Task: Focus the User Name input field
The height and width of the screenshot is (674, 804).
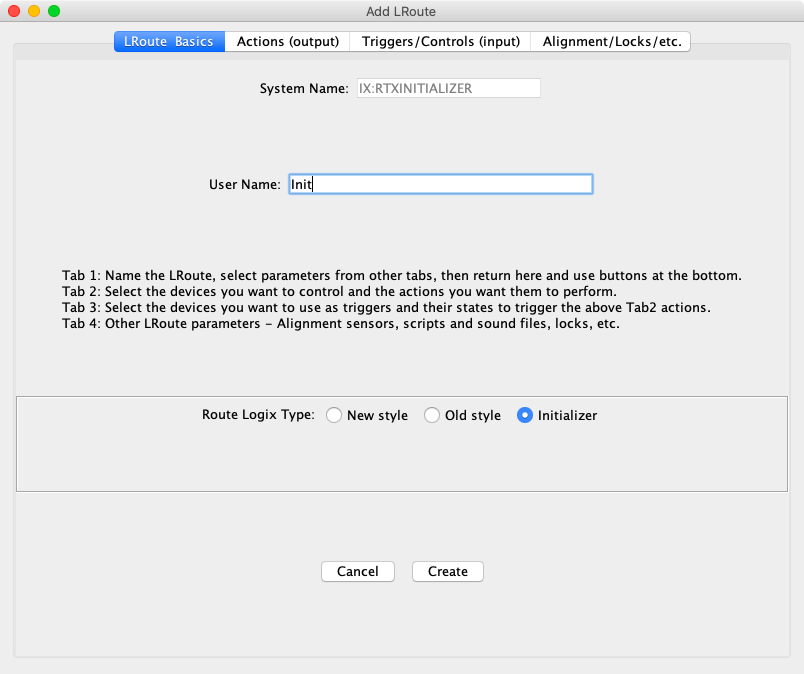Action: [440, 184]
